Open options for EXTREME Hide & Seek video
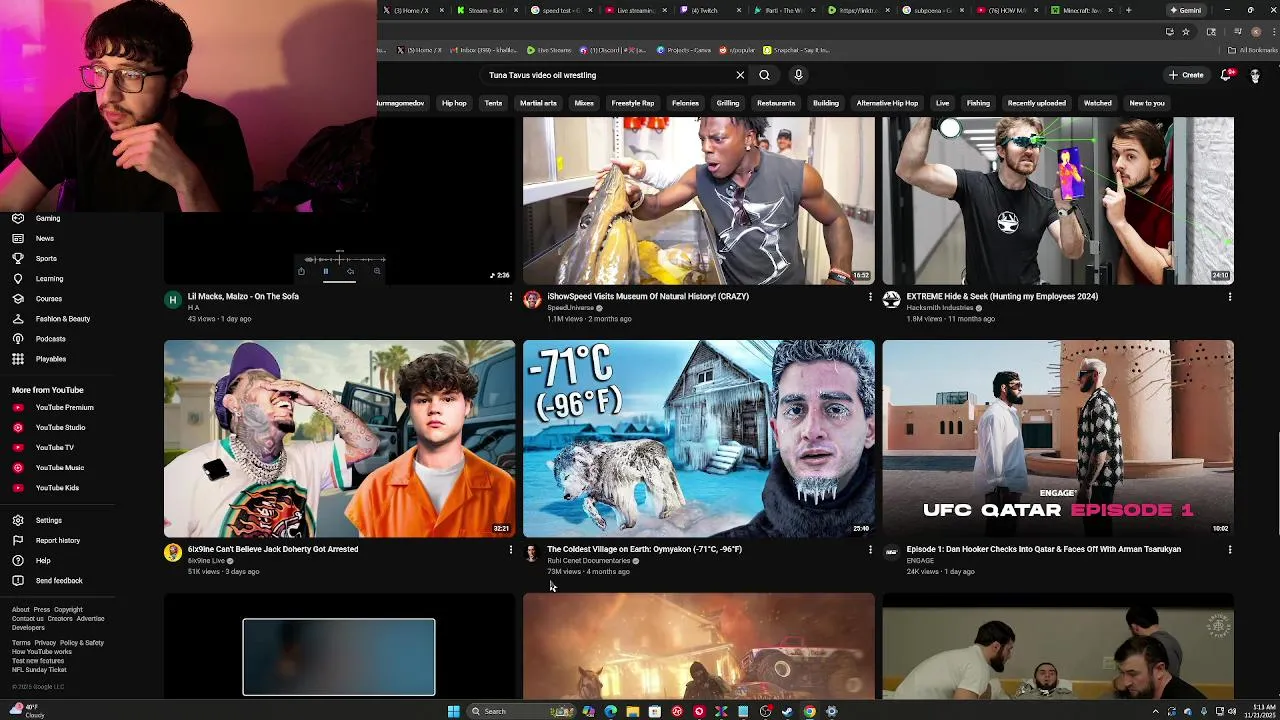Screen dimensions: 1280x720 point(1229,297)
